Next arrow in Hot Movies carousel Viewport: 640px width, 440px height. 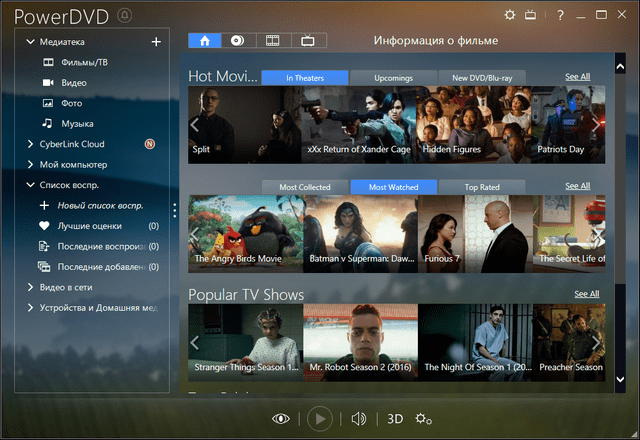point(596,125)
